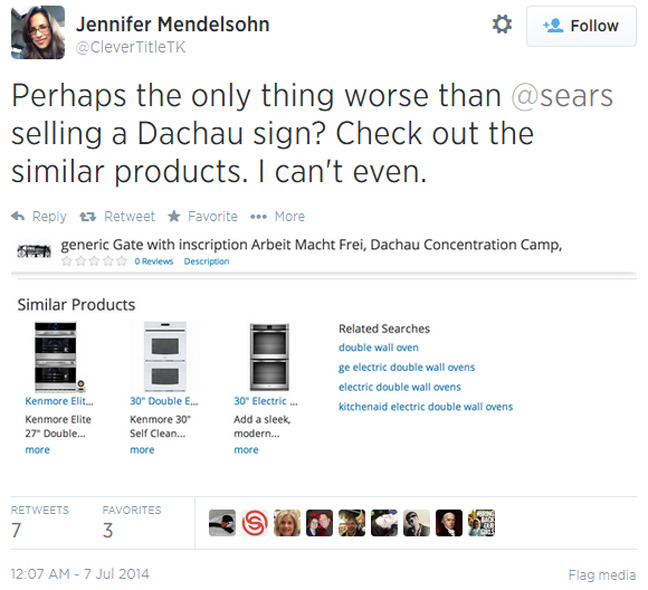
Task: Expand the More options menu
Action: pyautogui.click(x=278, y=216)
